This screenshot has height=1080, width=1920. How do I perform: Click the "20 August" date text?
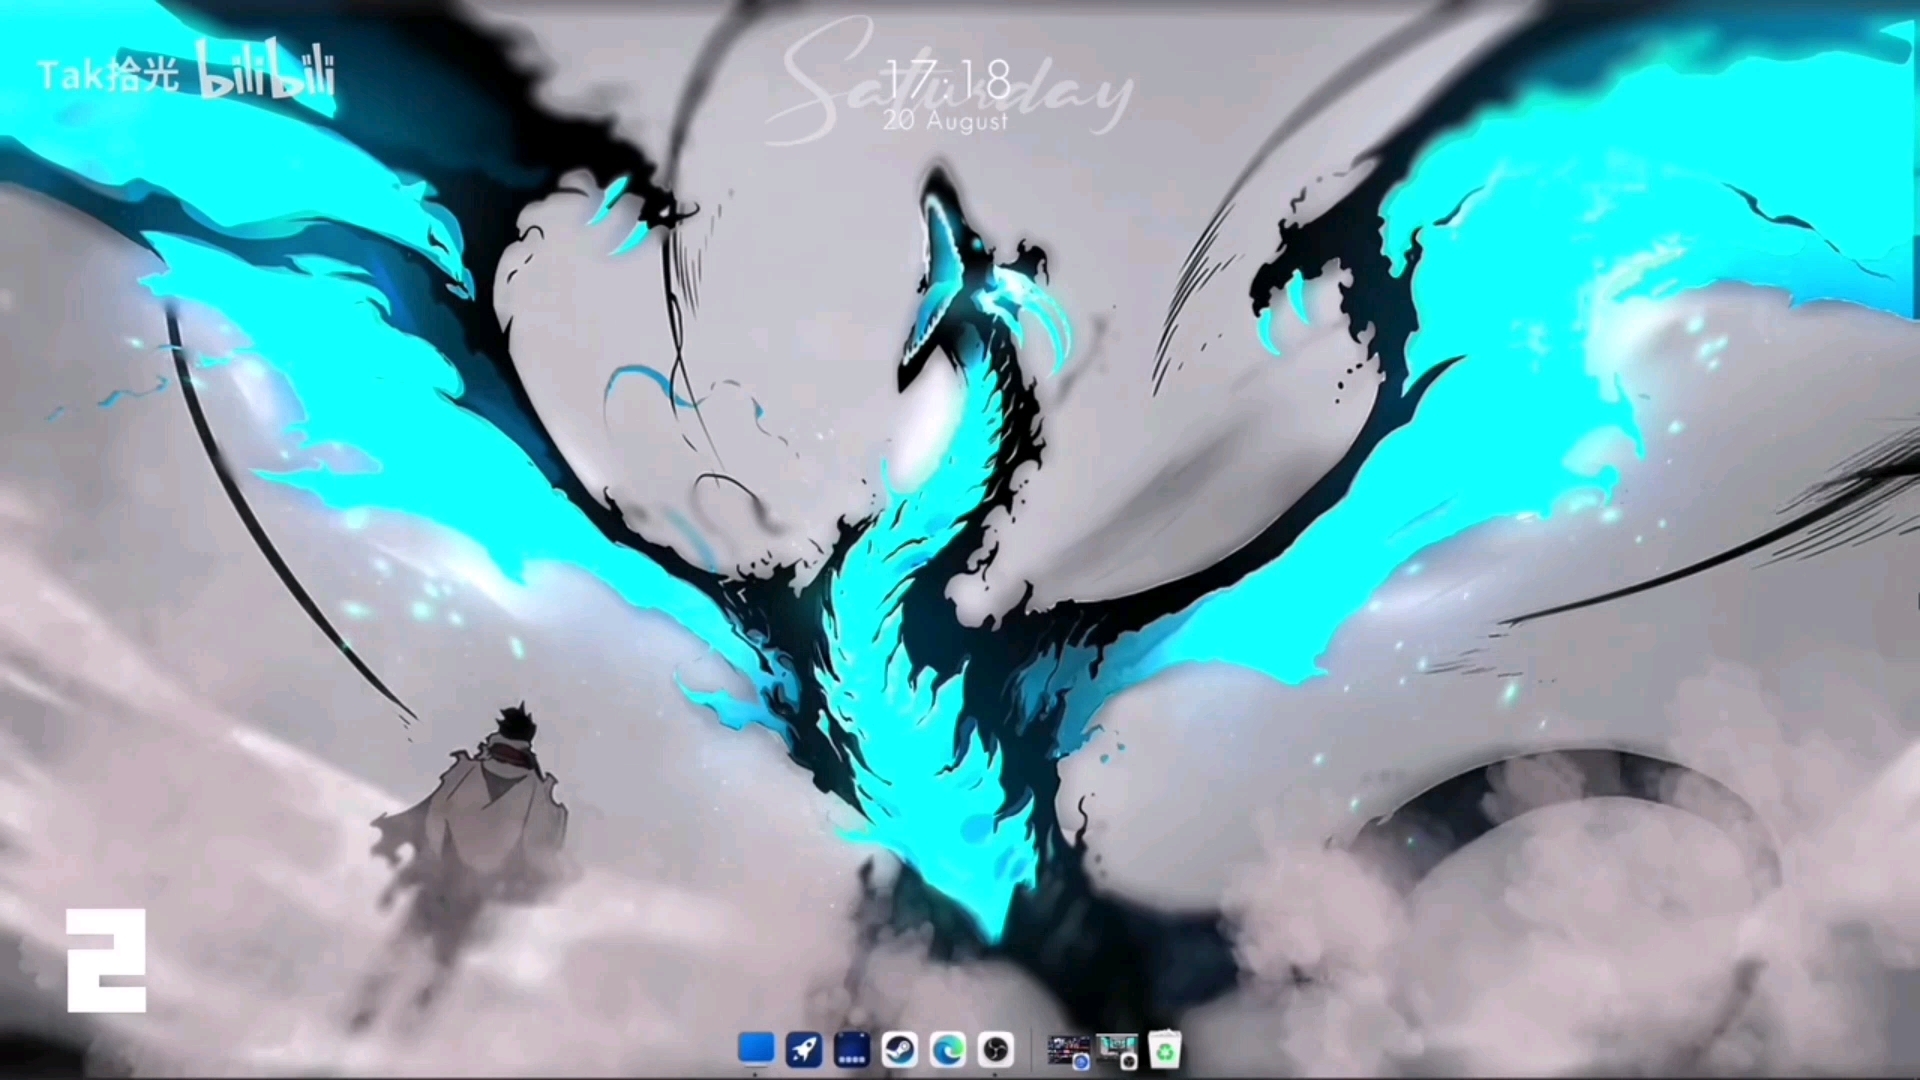pyautogui.click(x=946, y=121)
